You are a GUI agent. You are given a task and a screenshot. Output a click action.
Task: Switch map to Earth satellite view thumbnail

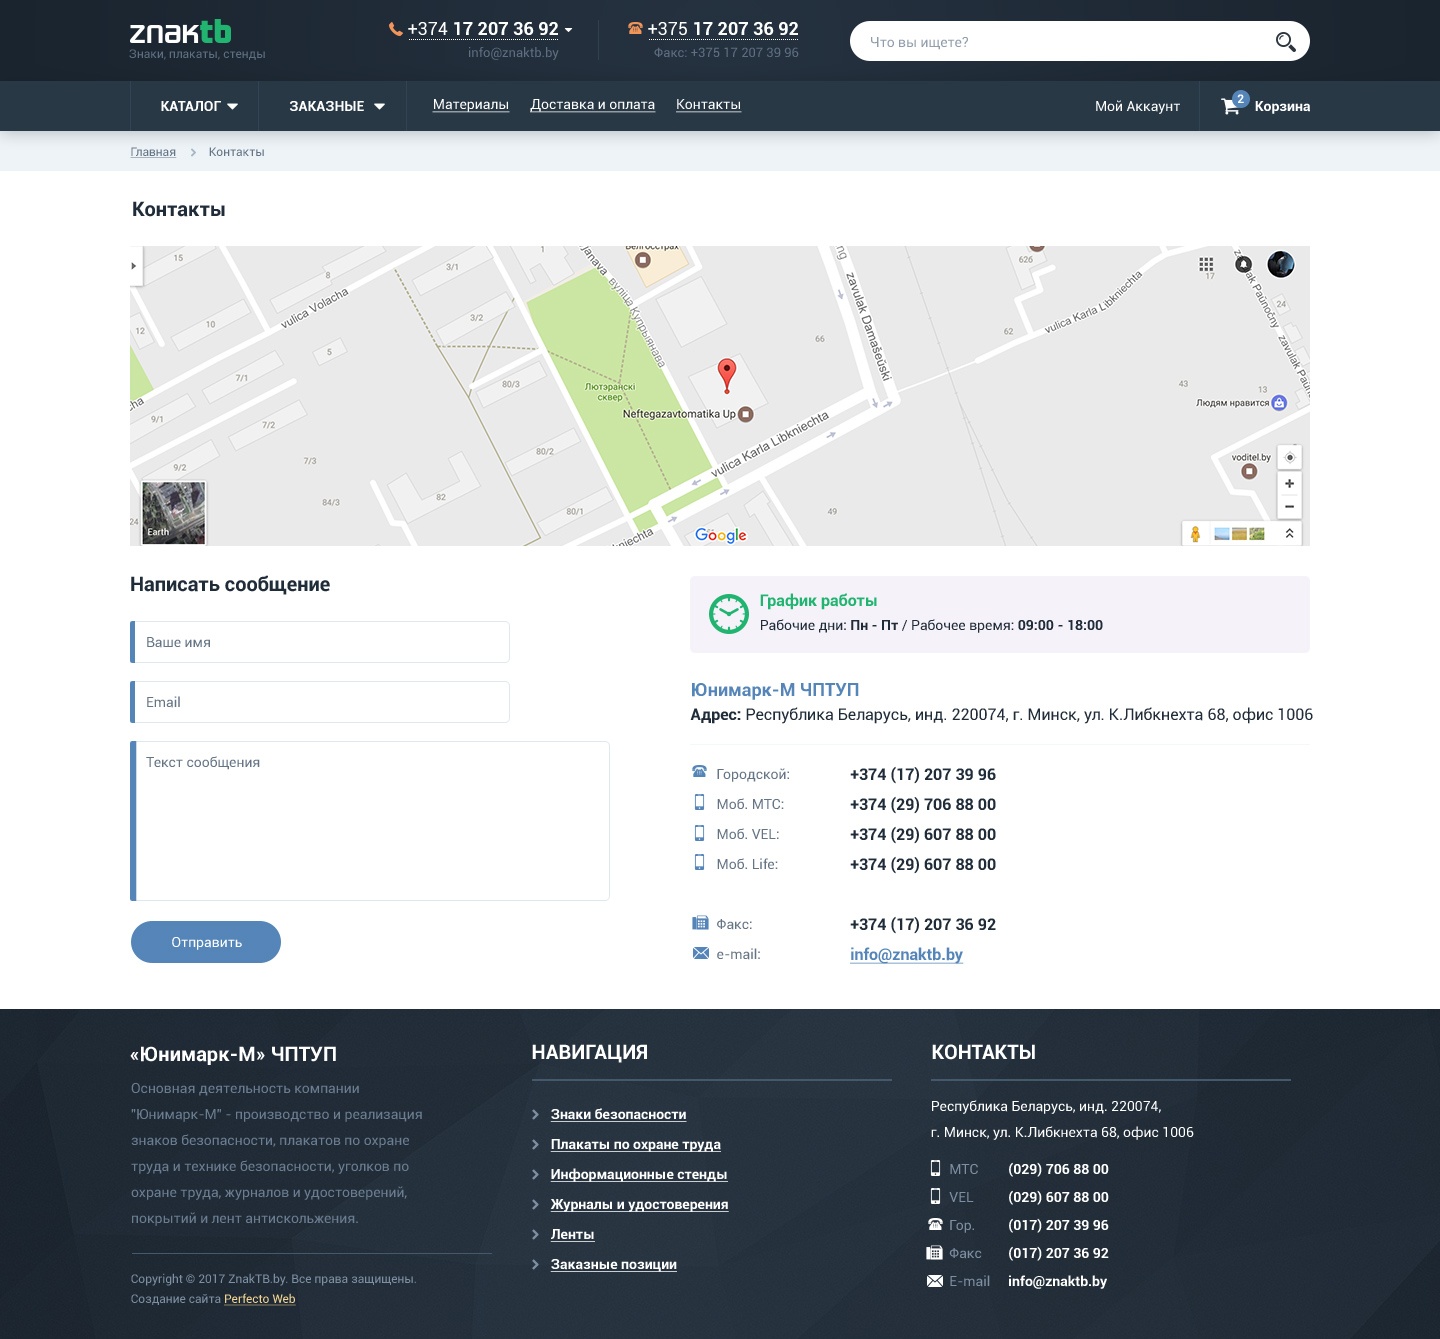[174, 513]
